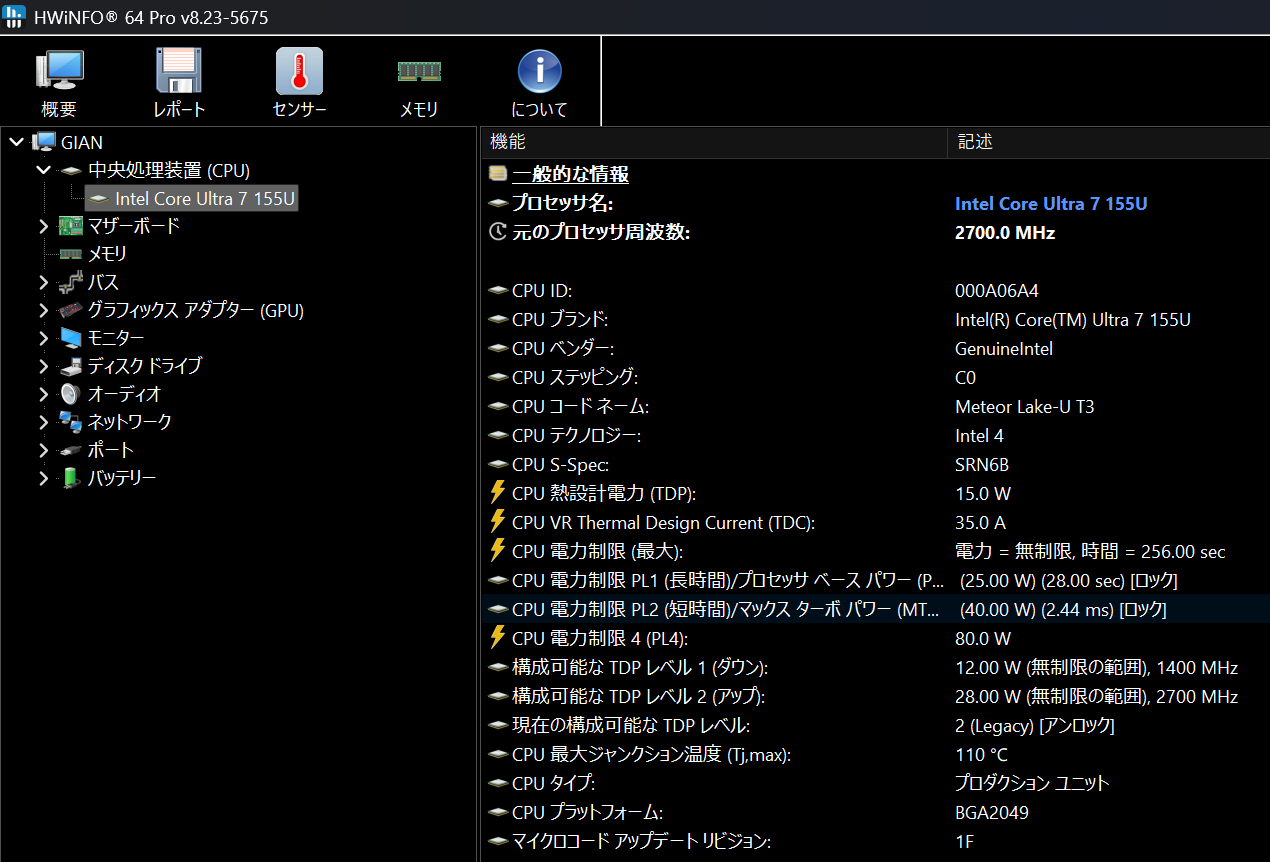Select the CPU ID row
1270x862 pixels.
(875, 290)
